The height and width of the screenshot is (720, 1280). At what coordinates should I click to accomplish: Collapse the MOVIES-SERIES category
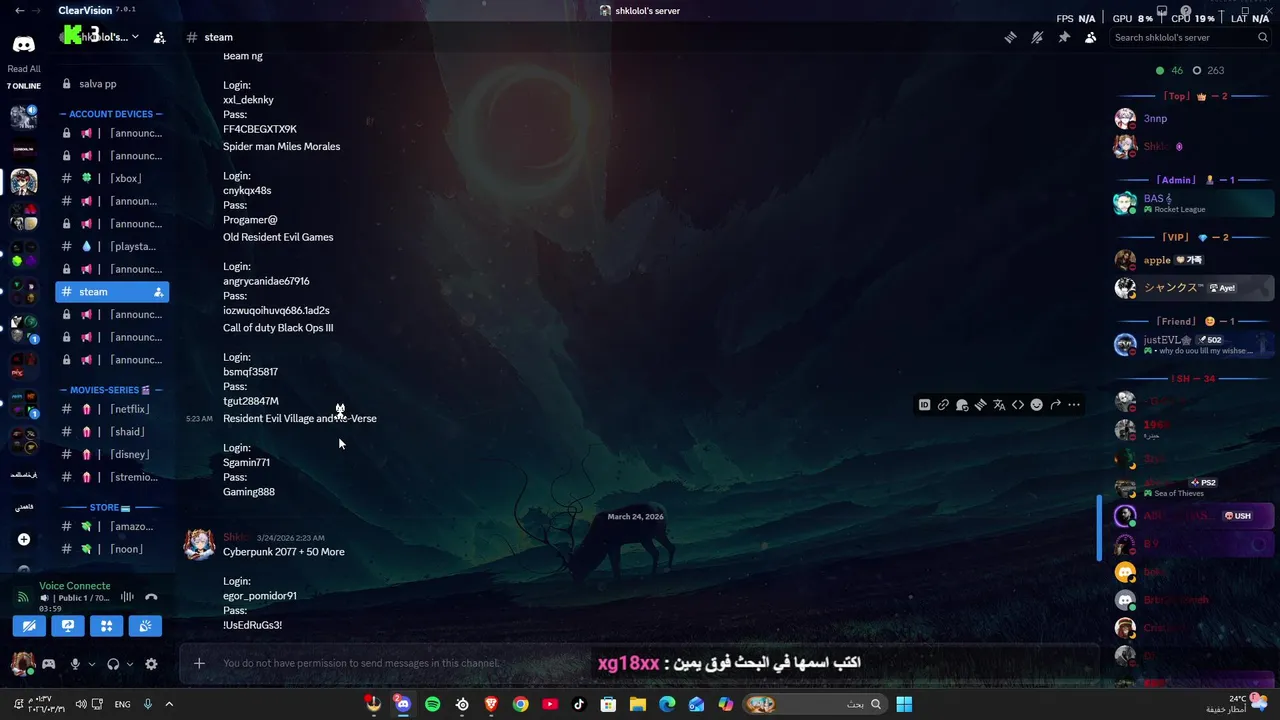tap(111, 390)
